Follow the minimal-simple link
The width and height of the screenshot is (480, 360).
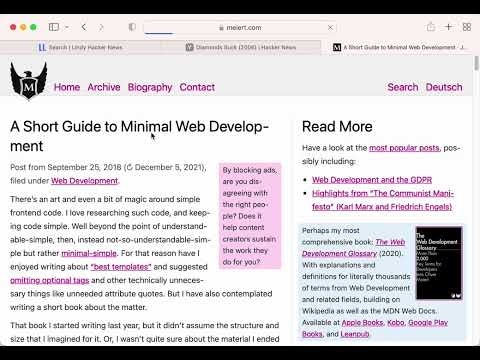pos(89,253)
